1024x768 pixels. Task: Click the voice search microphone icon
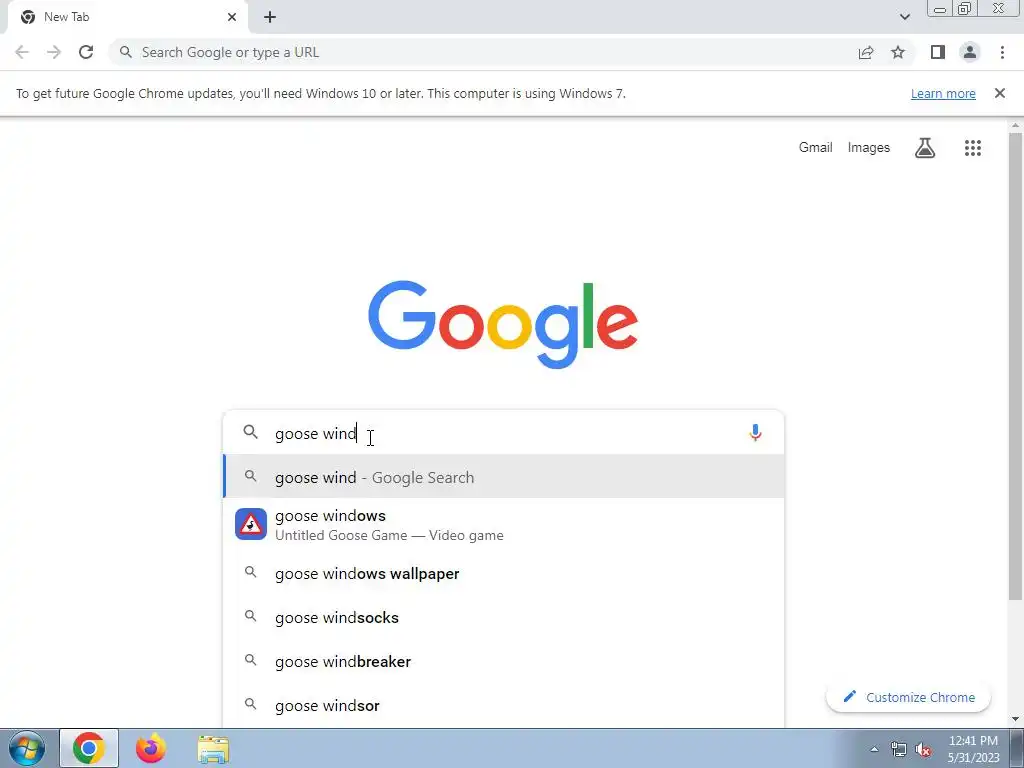(755, 433)
